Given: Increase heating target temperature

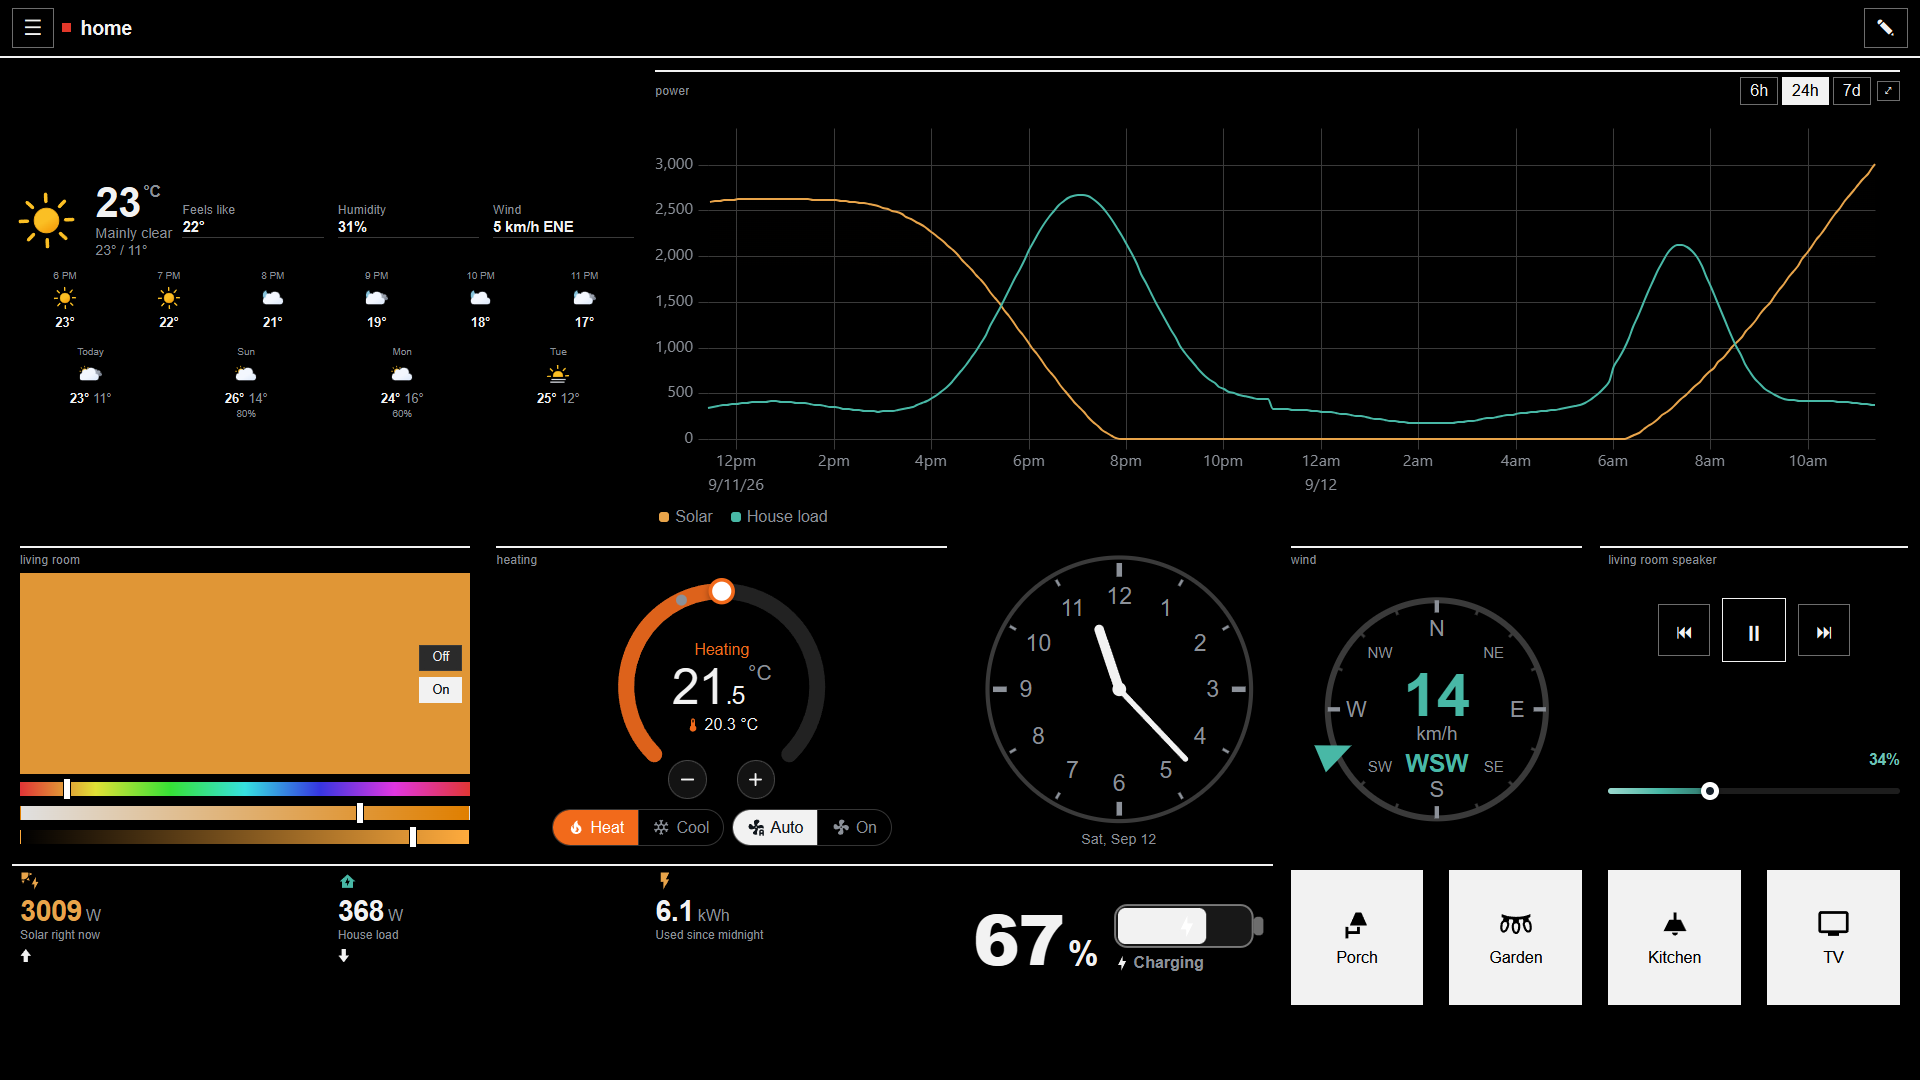Looking at the screenshot, I should tap(756, 780).
